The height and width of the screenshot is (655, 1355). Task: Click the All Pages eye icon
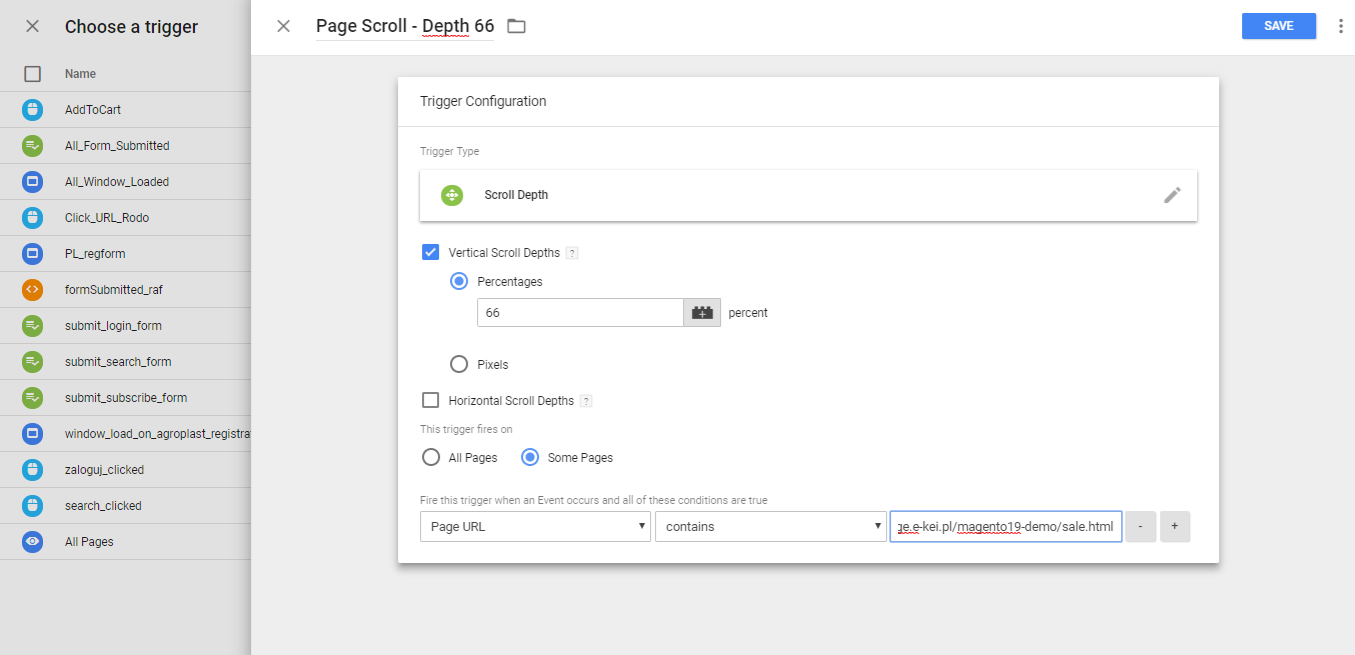pyautogui.click(x=32, y=542)
